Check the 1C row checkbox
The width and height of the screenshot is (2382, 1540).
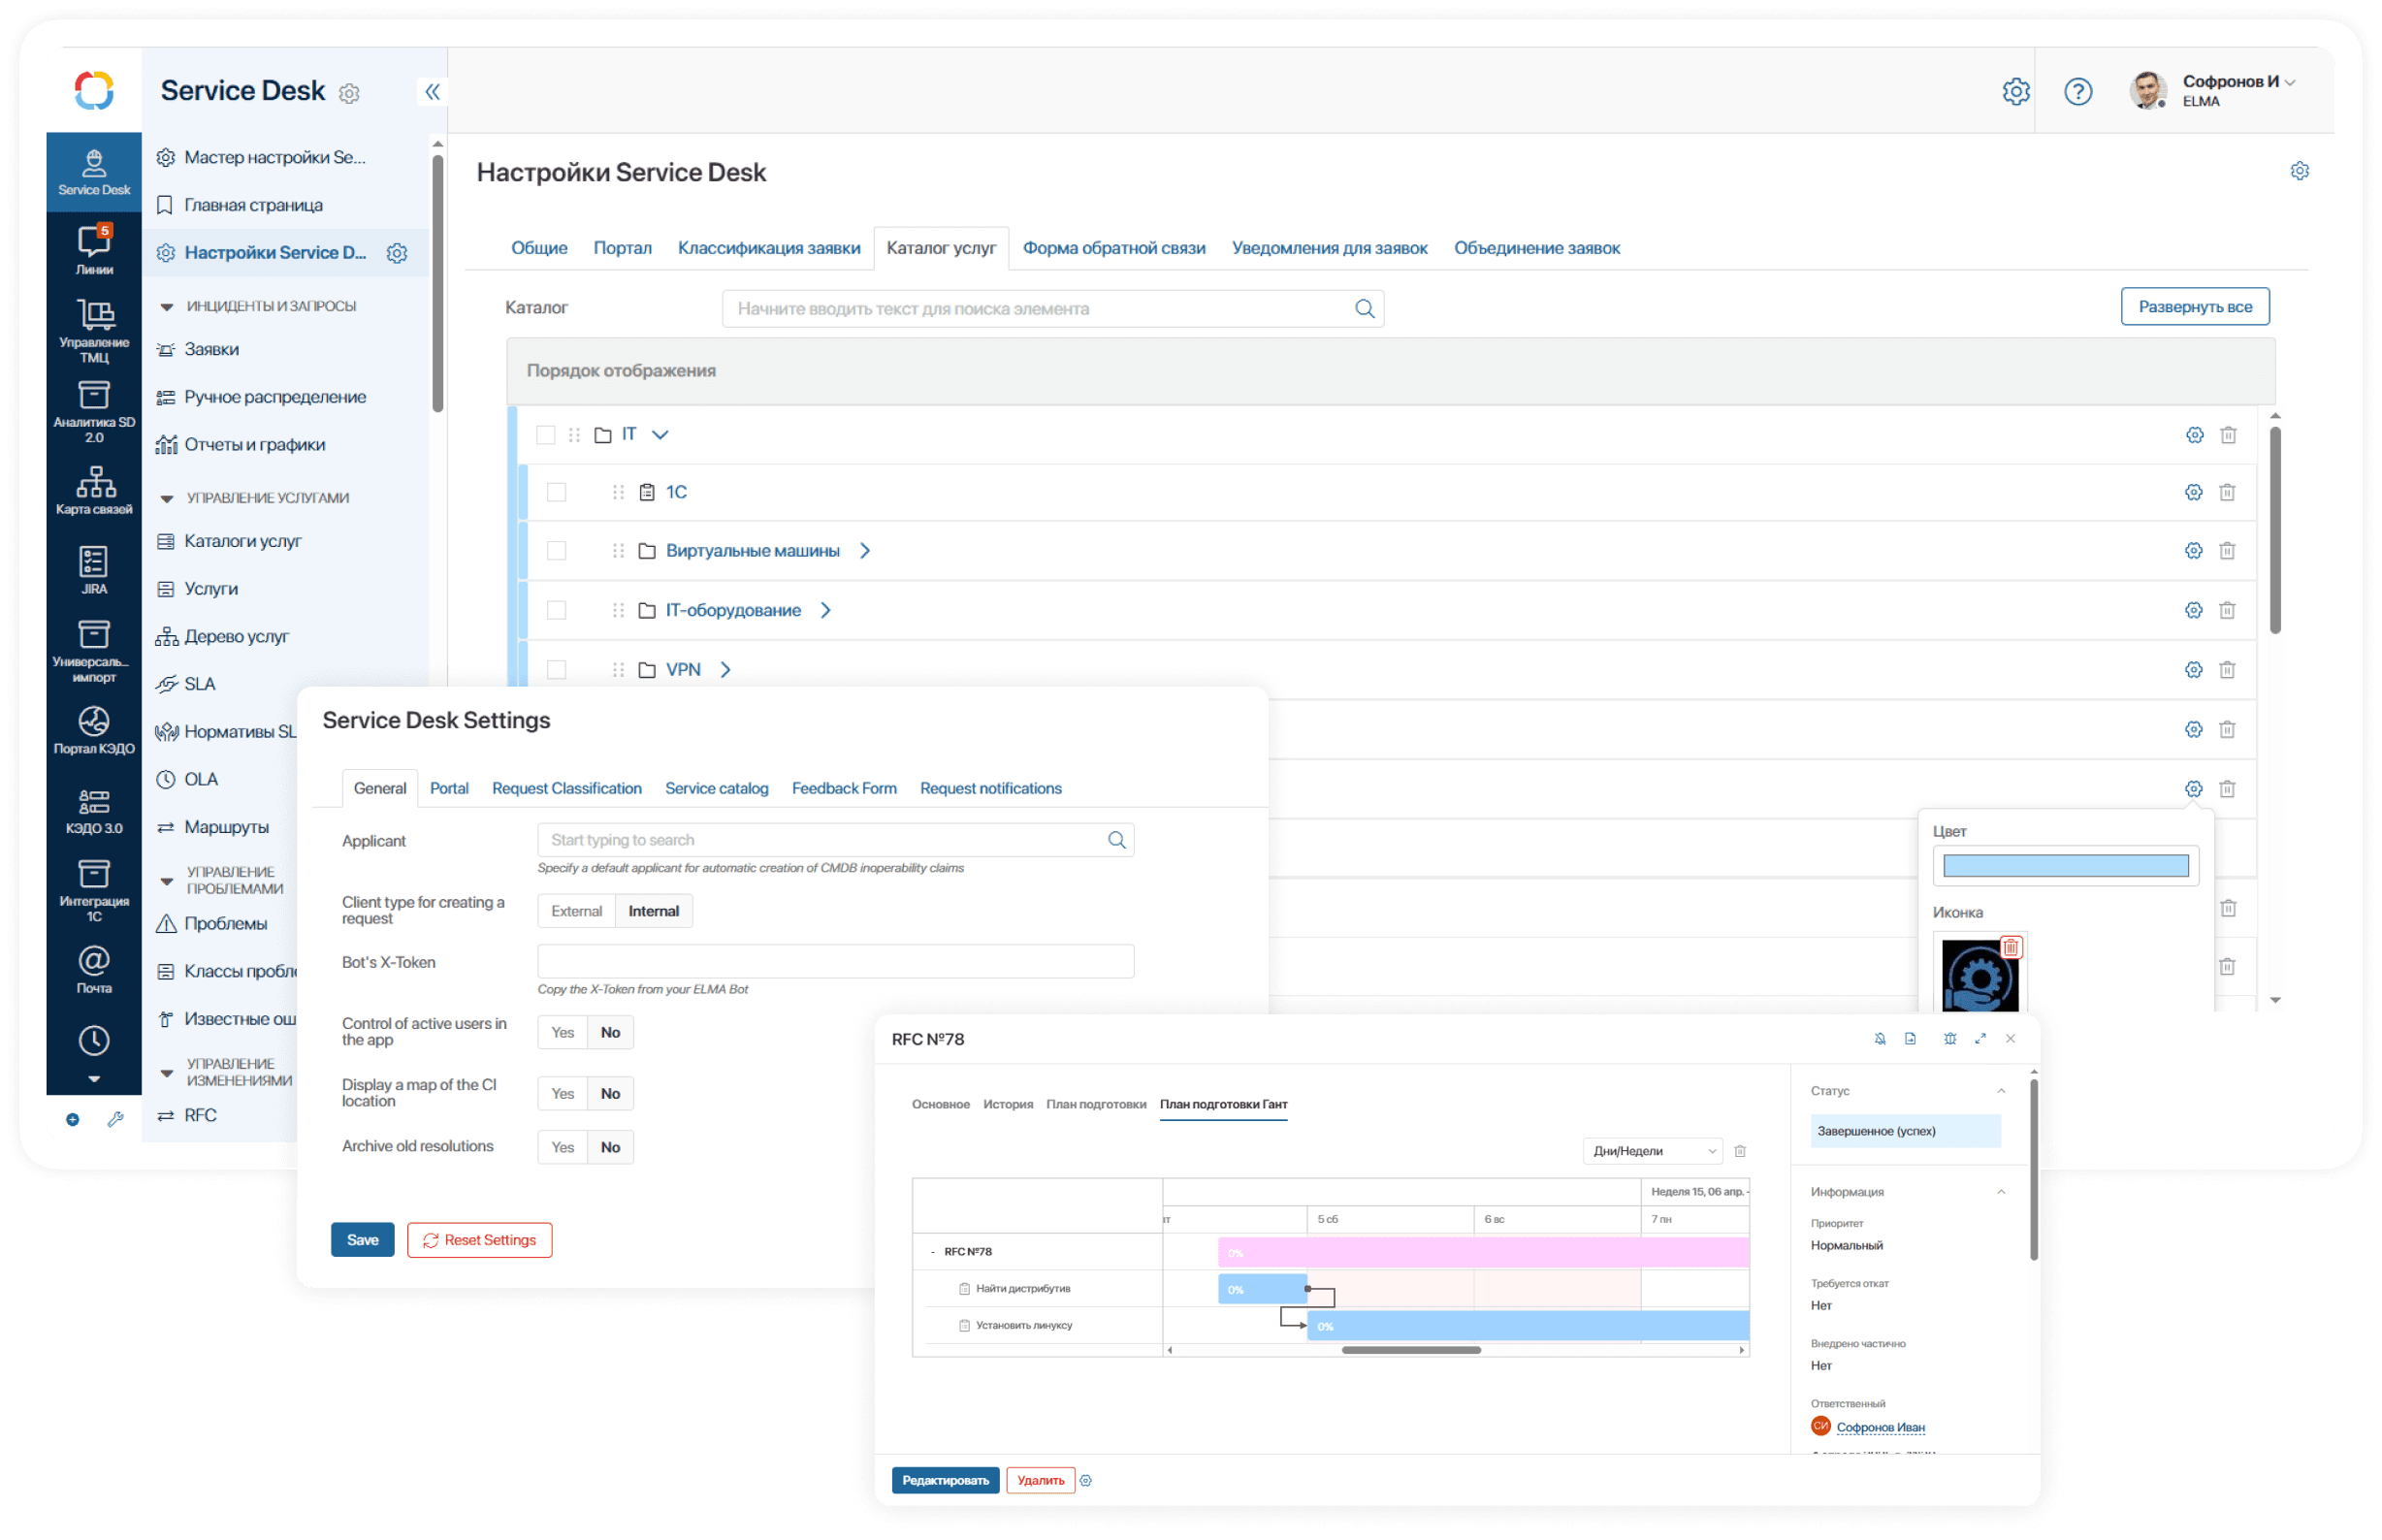click(x=557, y=492)
